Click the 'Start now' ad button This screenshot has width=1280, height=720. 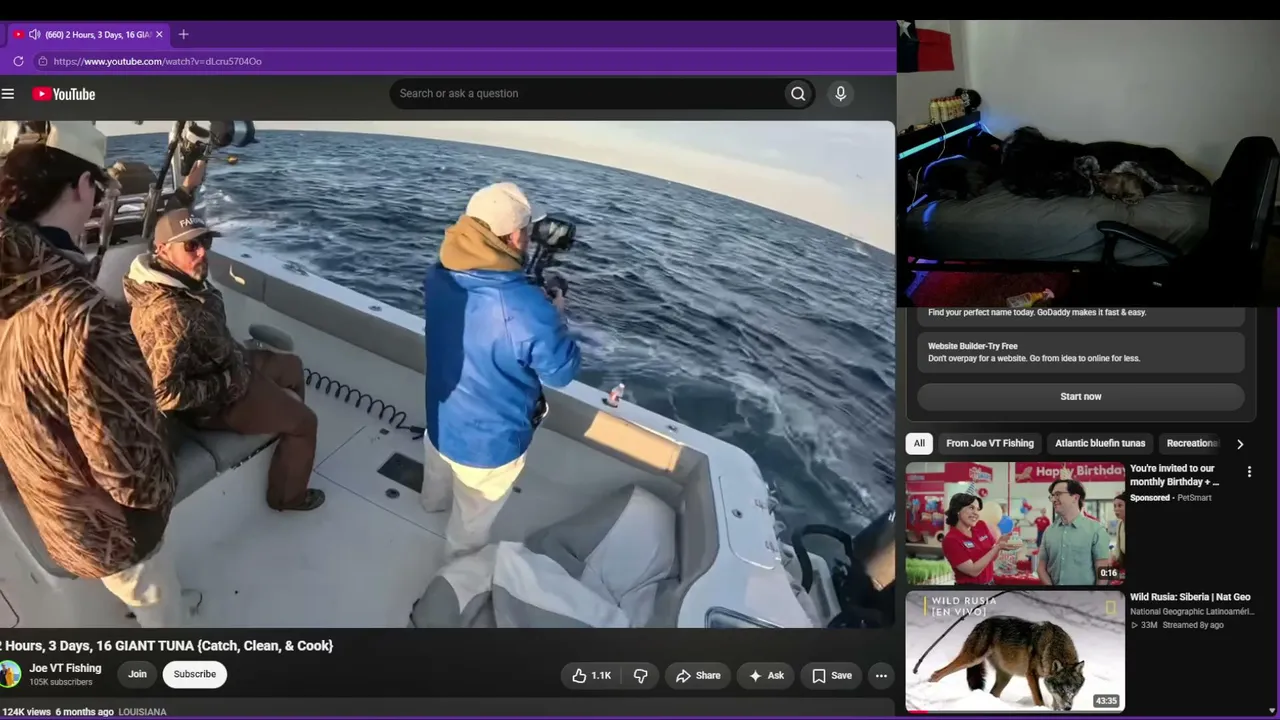[1081, 397]
